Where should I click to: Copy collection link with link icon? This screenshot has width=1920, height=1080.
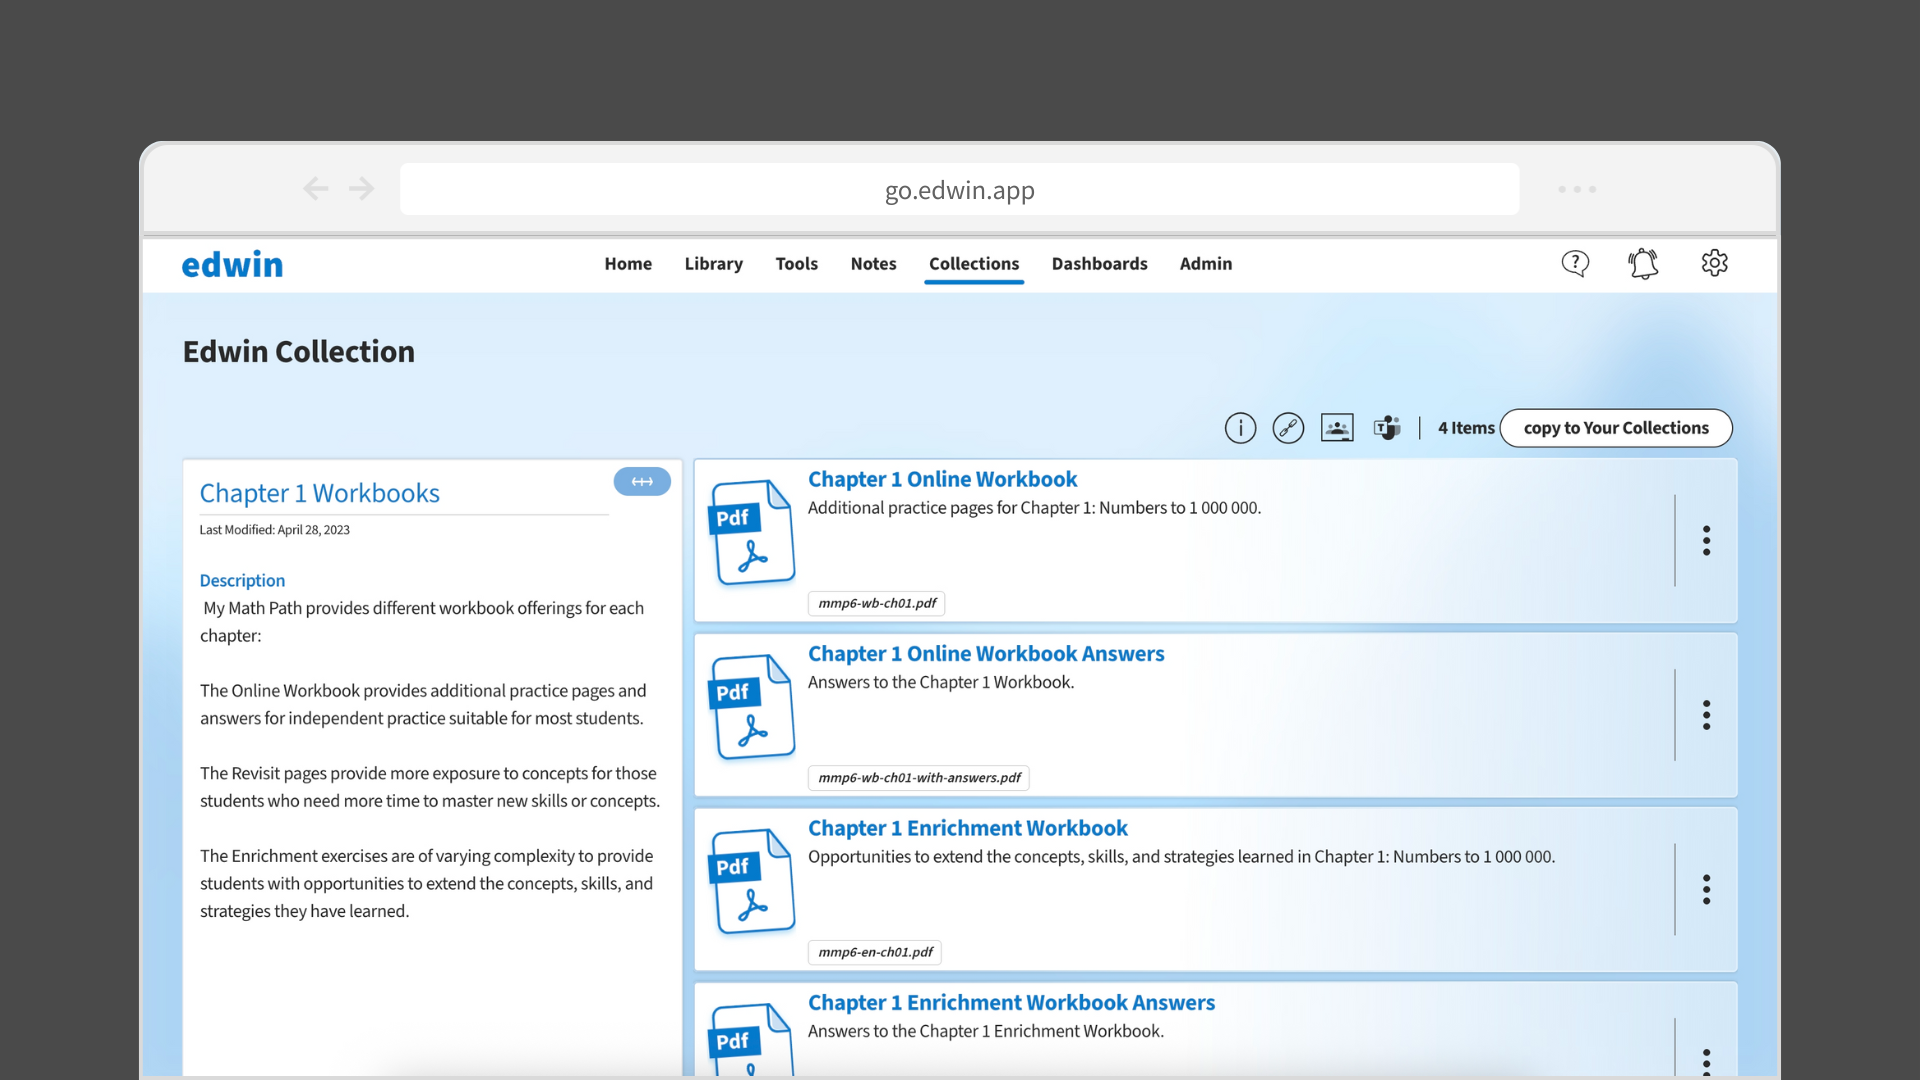pyautogui.click(x=1288, y=428)
